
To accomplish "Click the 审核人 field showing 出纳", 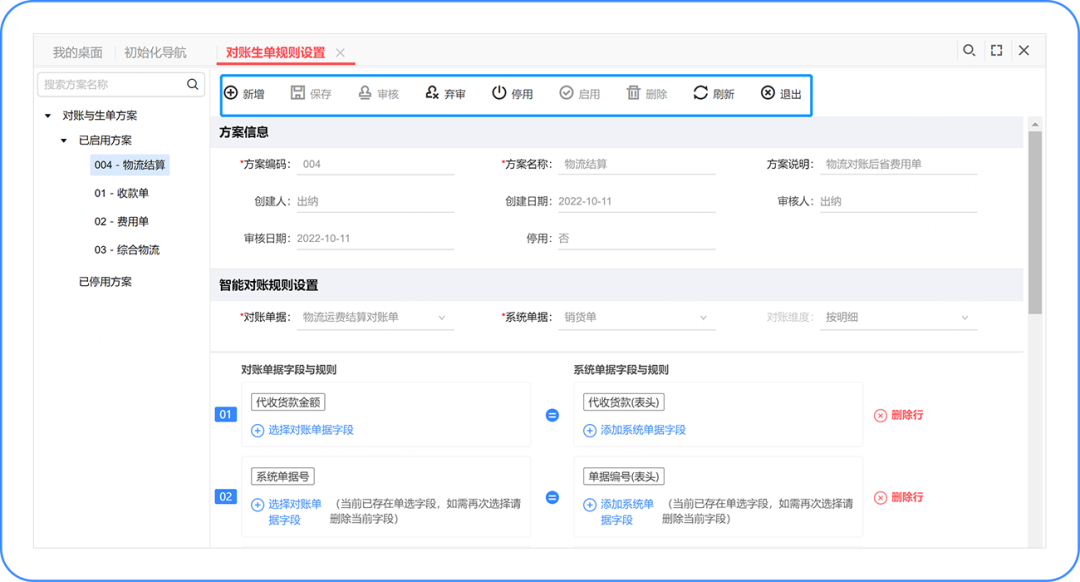I will 898,201.
